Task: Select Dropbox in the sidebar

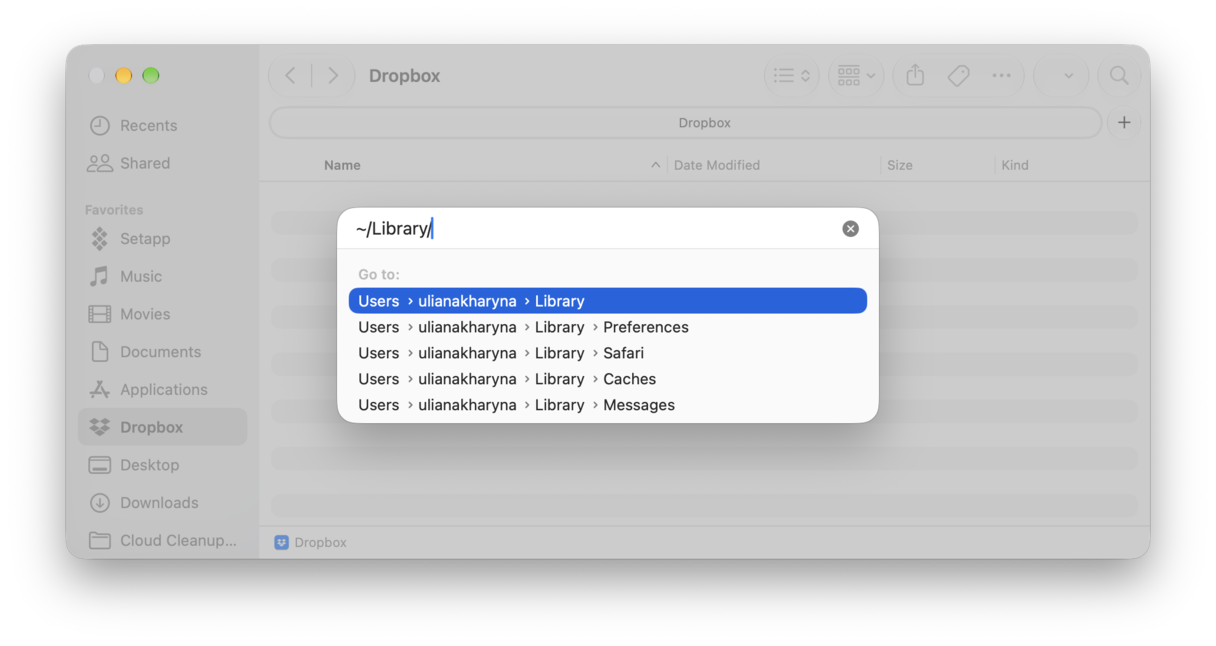Action: point(162,428)
